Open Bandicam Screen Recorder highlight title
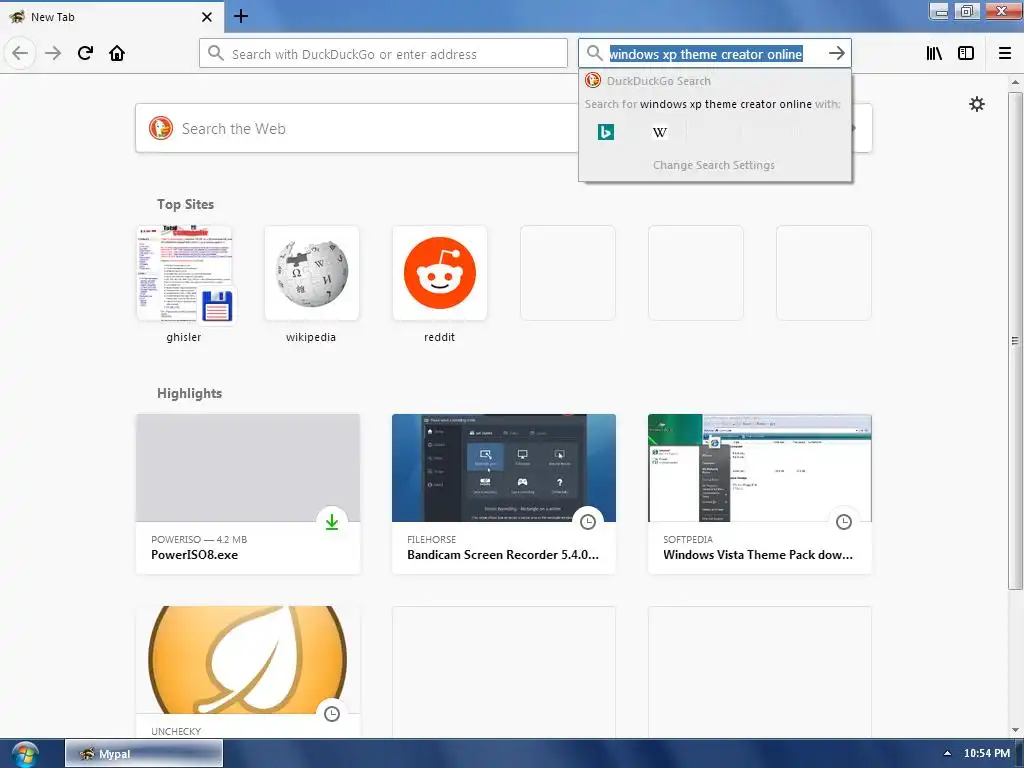This screenshot has width=1024, height=768. pos(503,555)
